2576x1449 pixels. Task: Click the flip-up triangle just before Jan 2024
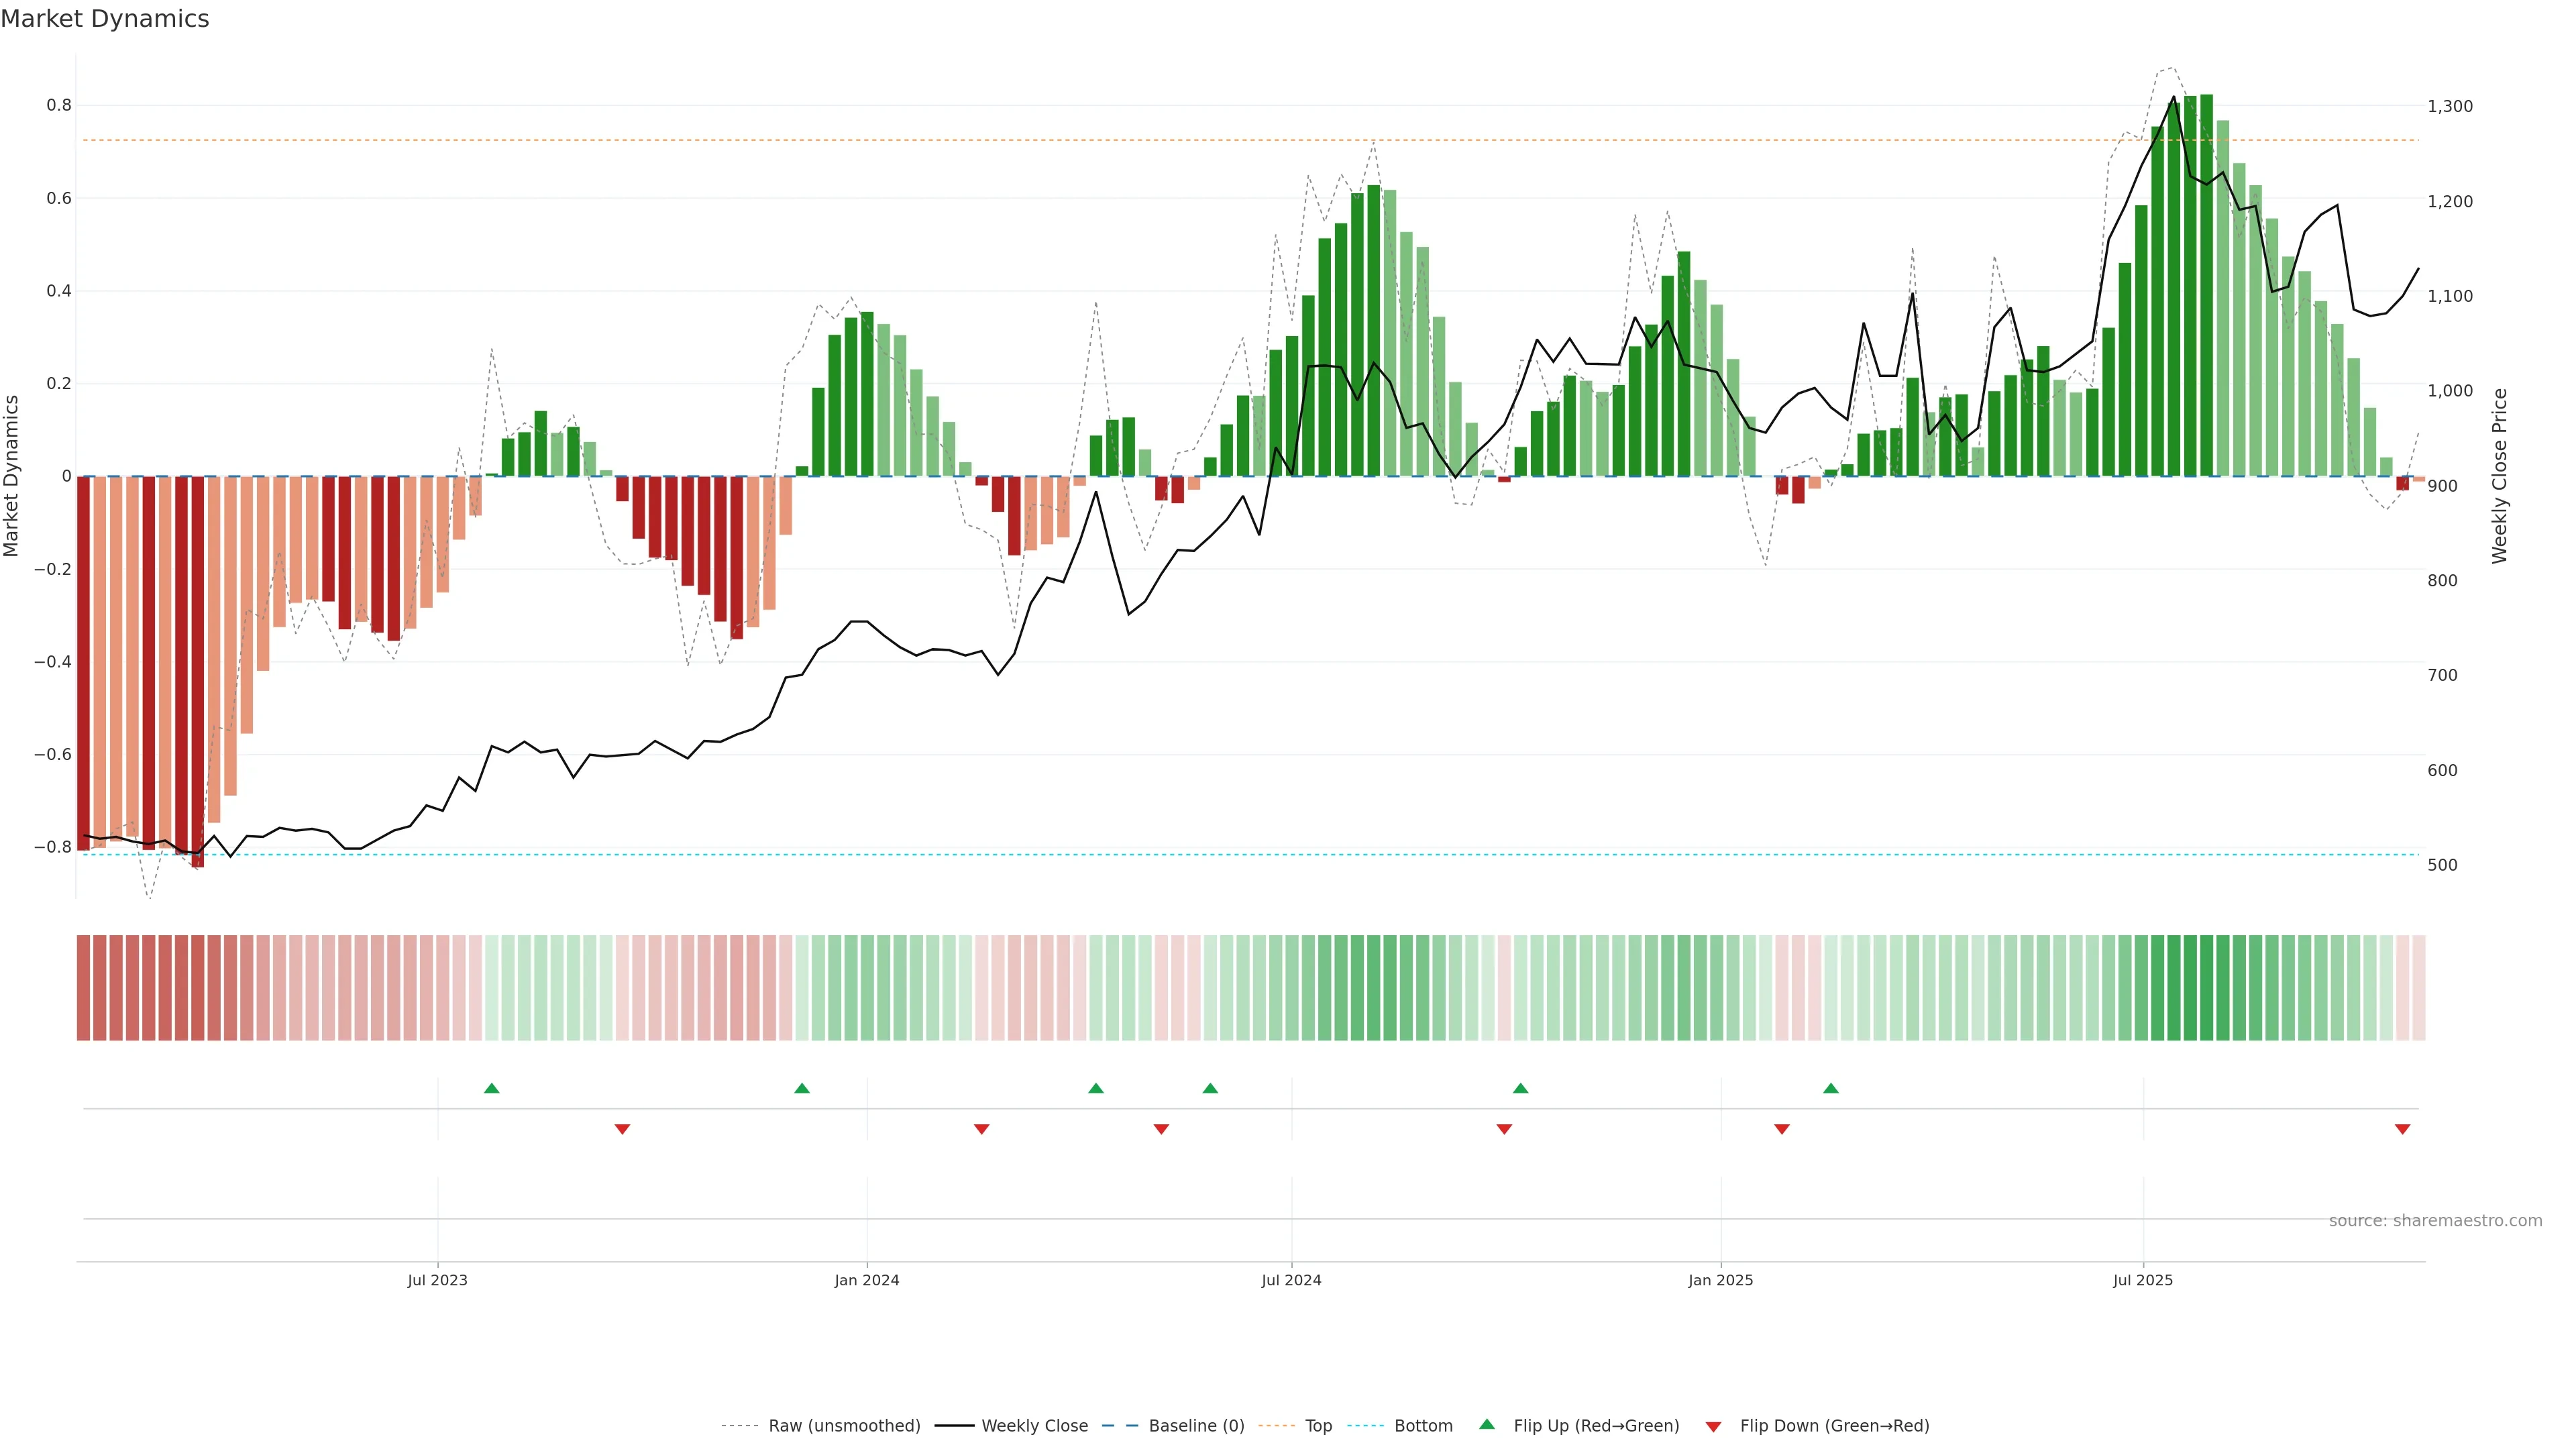(x=802, y=1088)
